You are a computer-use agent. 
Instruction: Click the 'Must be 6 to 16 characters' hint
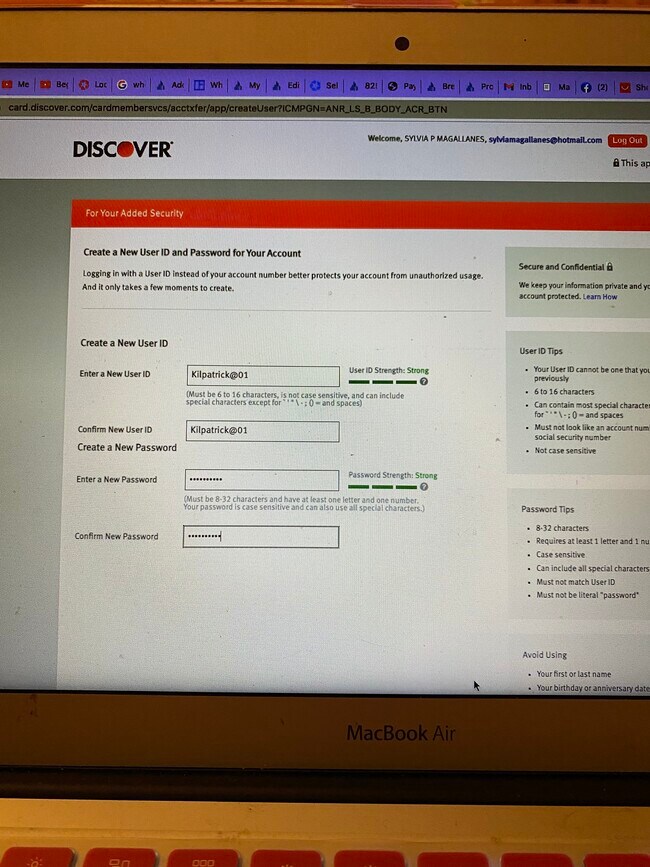click(x=295, y=399)
